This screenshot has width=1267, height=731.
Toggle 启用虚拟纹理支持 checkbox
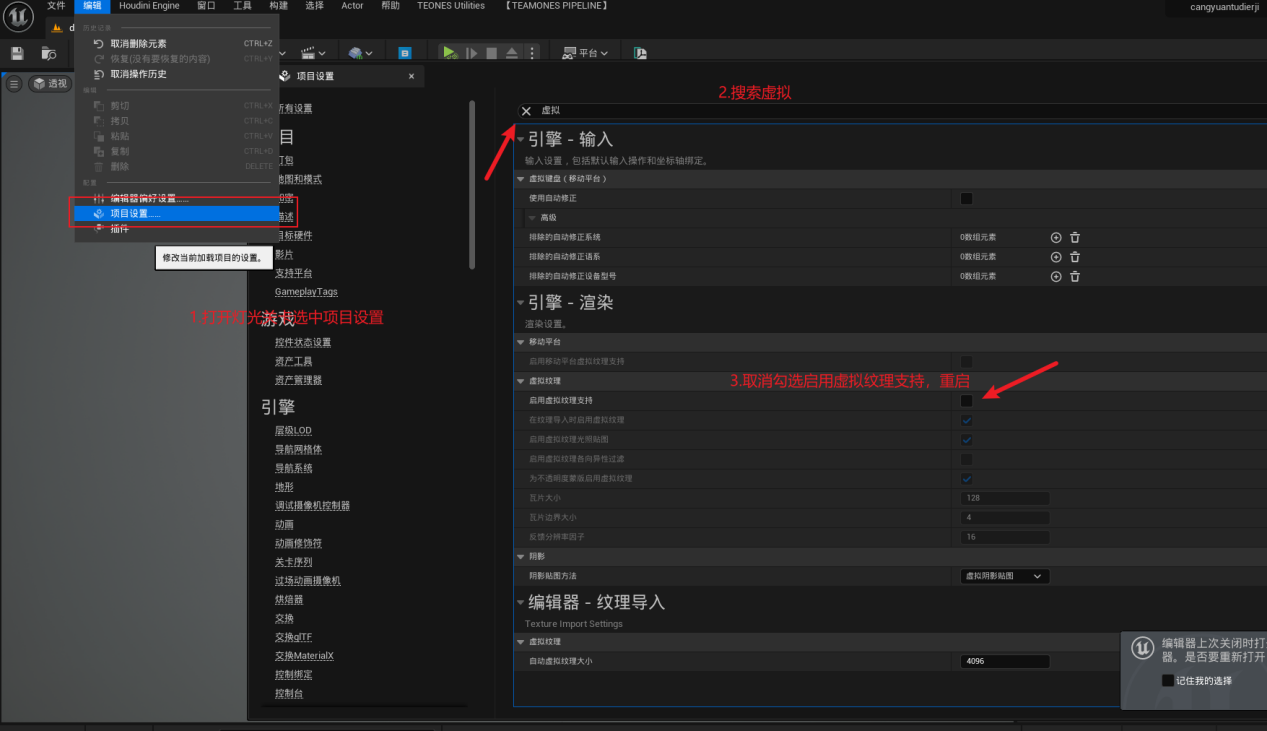[966, 401]
